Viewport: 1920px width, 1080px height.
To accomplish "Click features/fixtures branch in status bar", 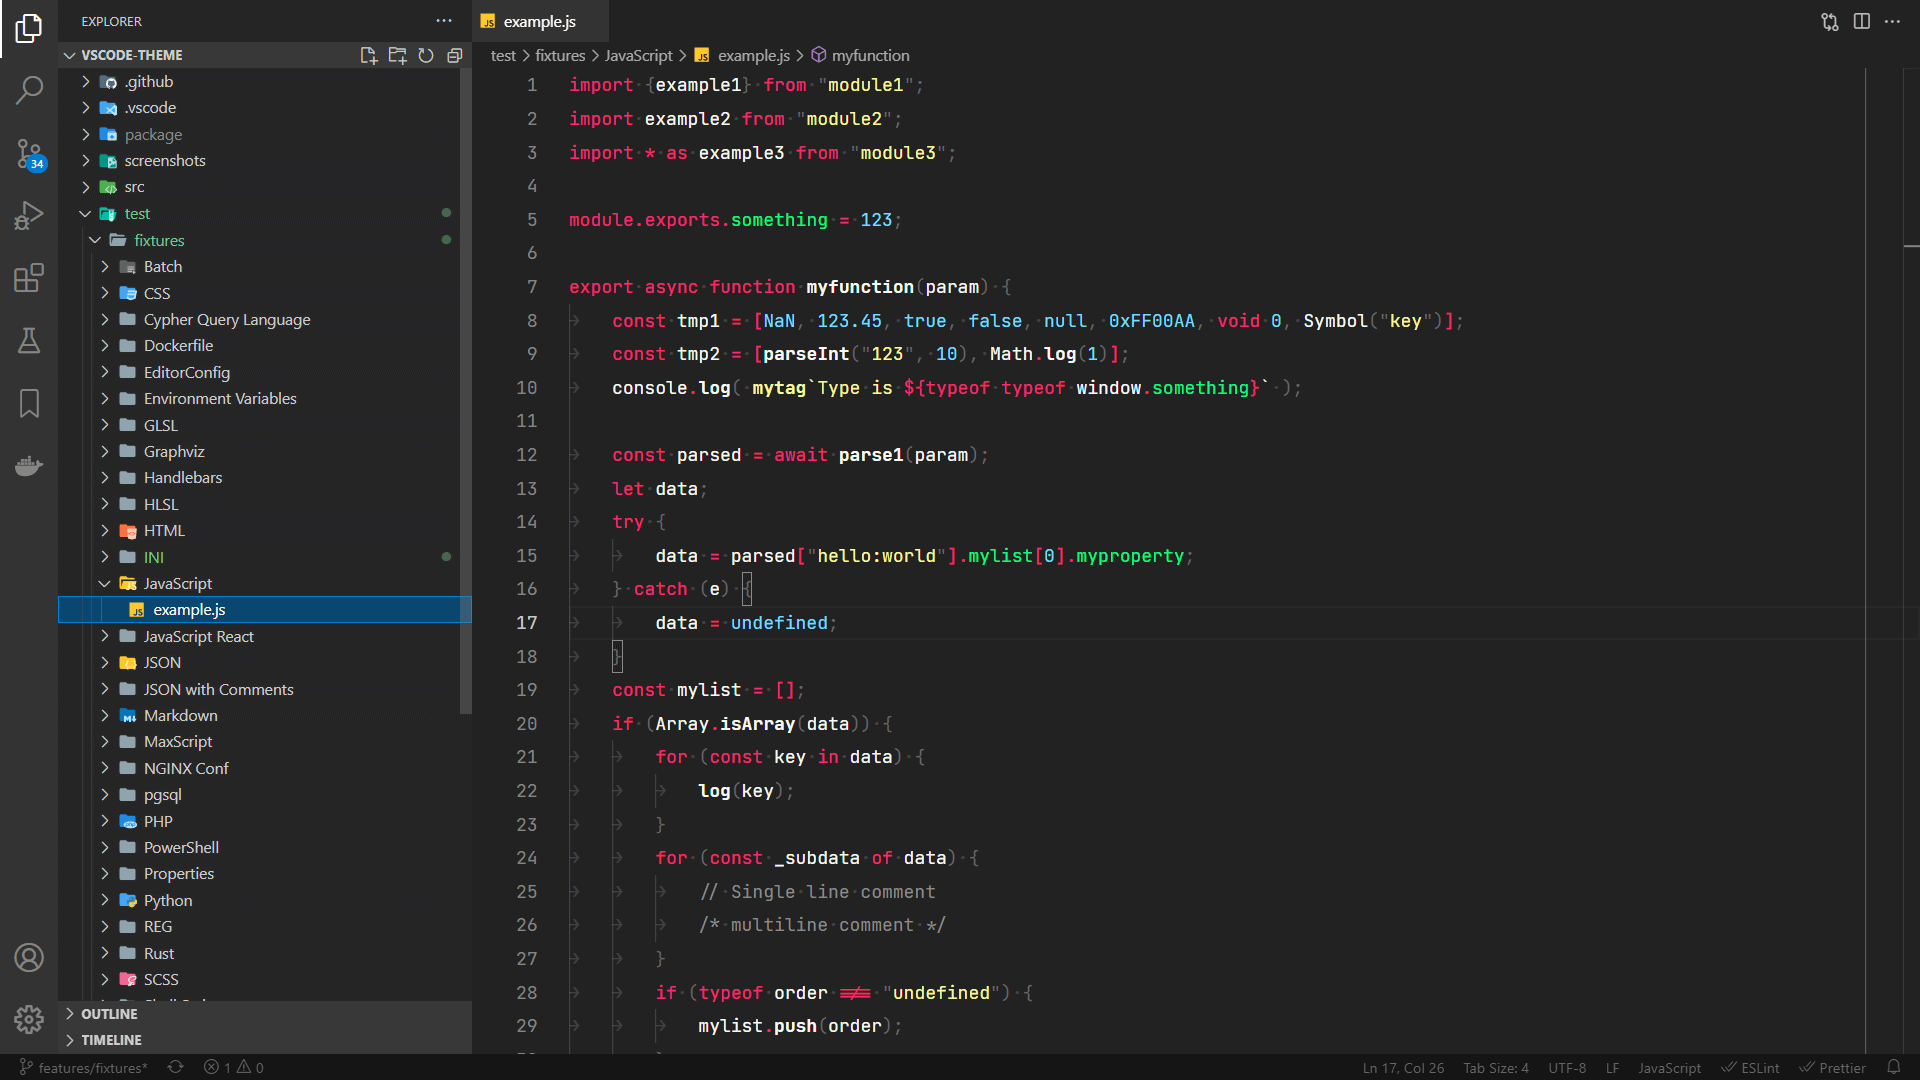I will pyautogui.click(x=84, y=1067).
